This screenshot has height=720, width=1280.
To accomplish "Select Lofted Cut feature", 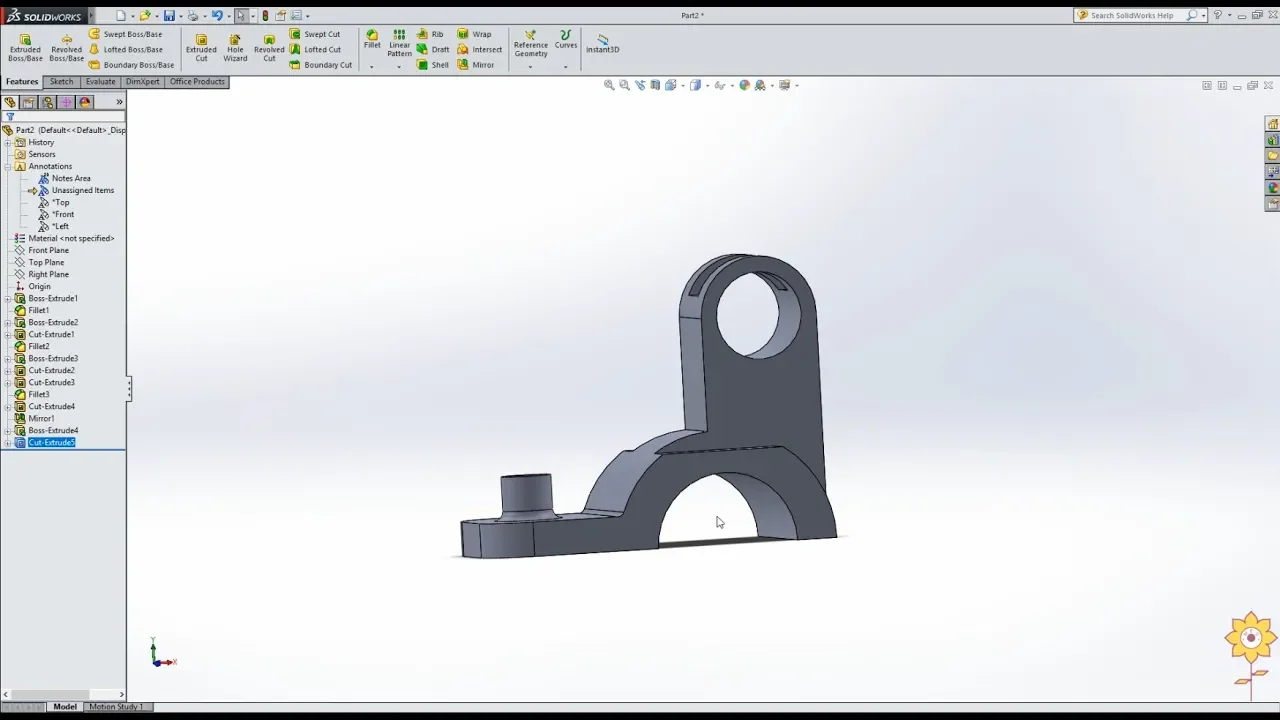I will click(x=315, y=49).
